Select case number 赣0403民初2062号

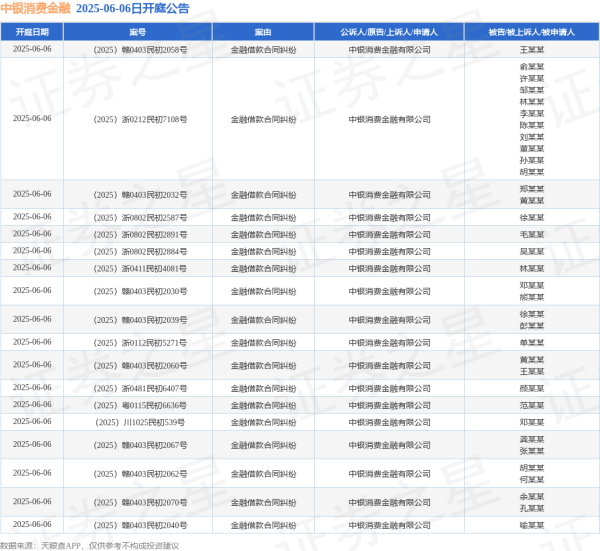coord(140,474)
